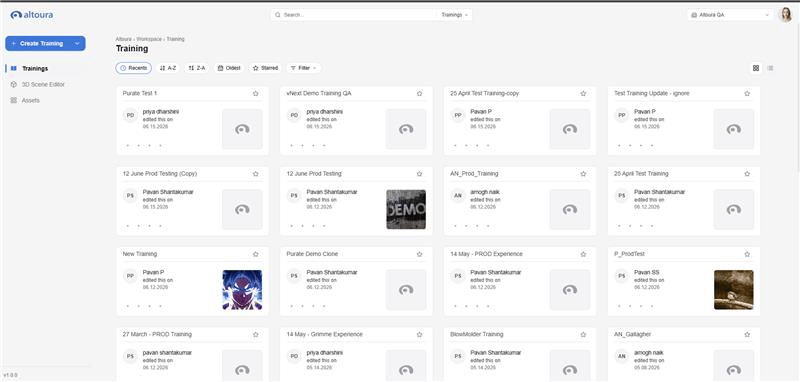This screenshot has height=382, width=800.
Task: Switch to list view layout
Action: tap(770, 68)
